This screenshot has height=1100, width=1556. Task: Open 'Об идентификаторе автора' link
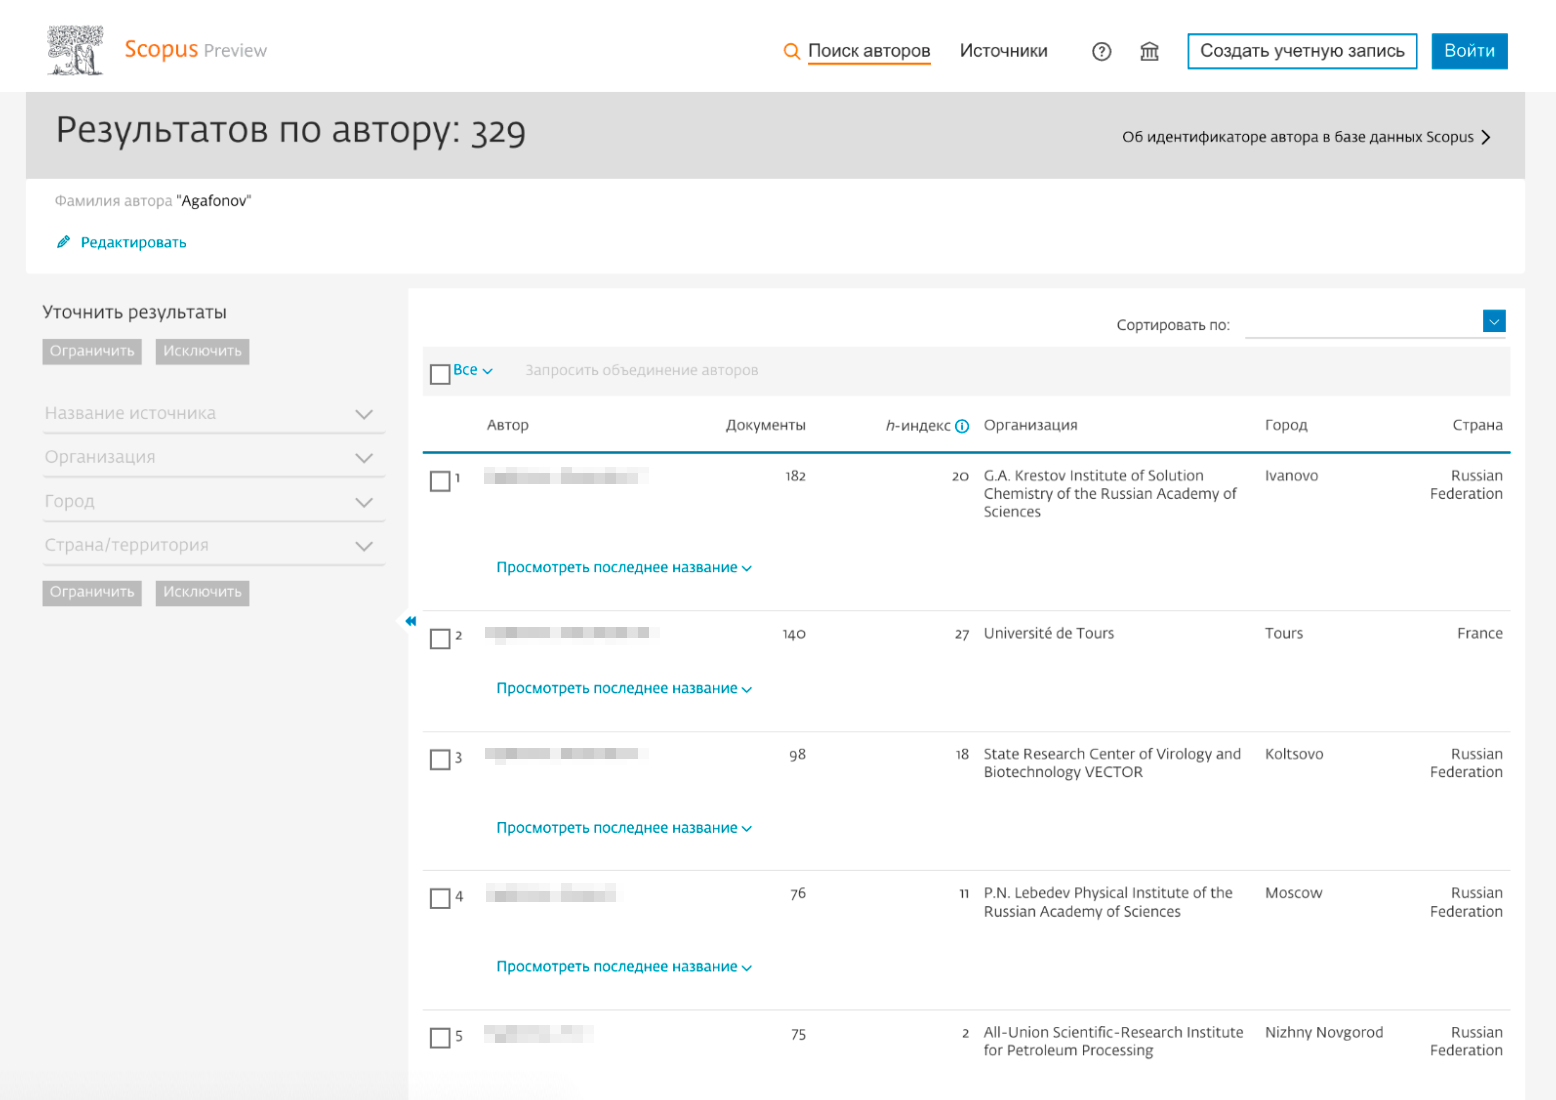[1306, 137]
